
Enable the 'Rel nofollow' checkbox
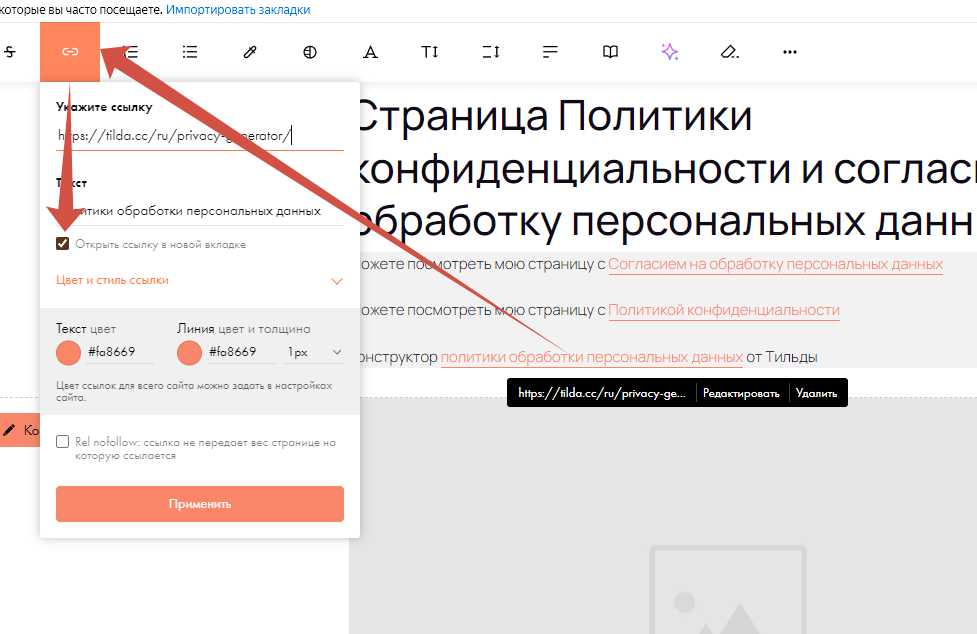click(62, 442)
